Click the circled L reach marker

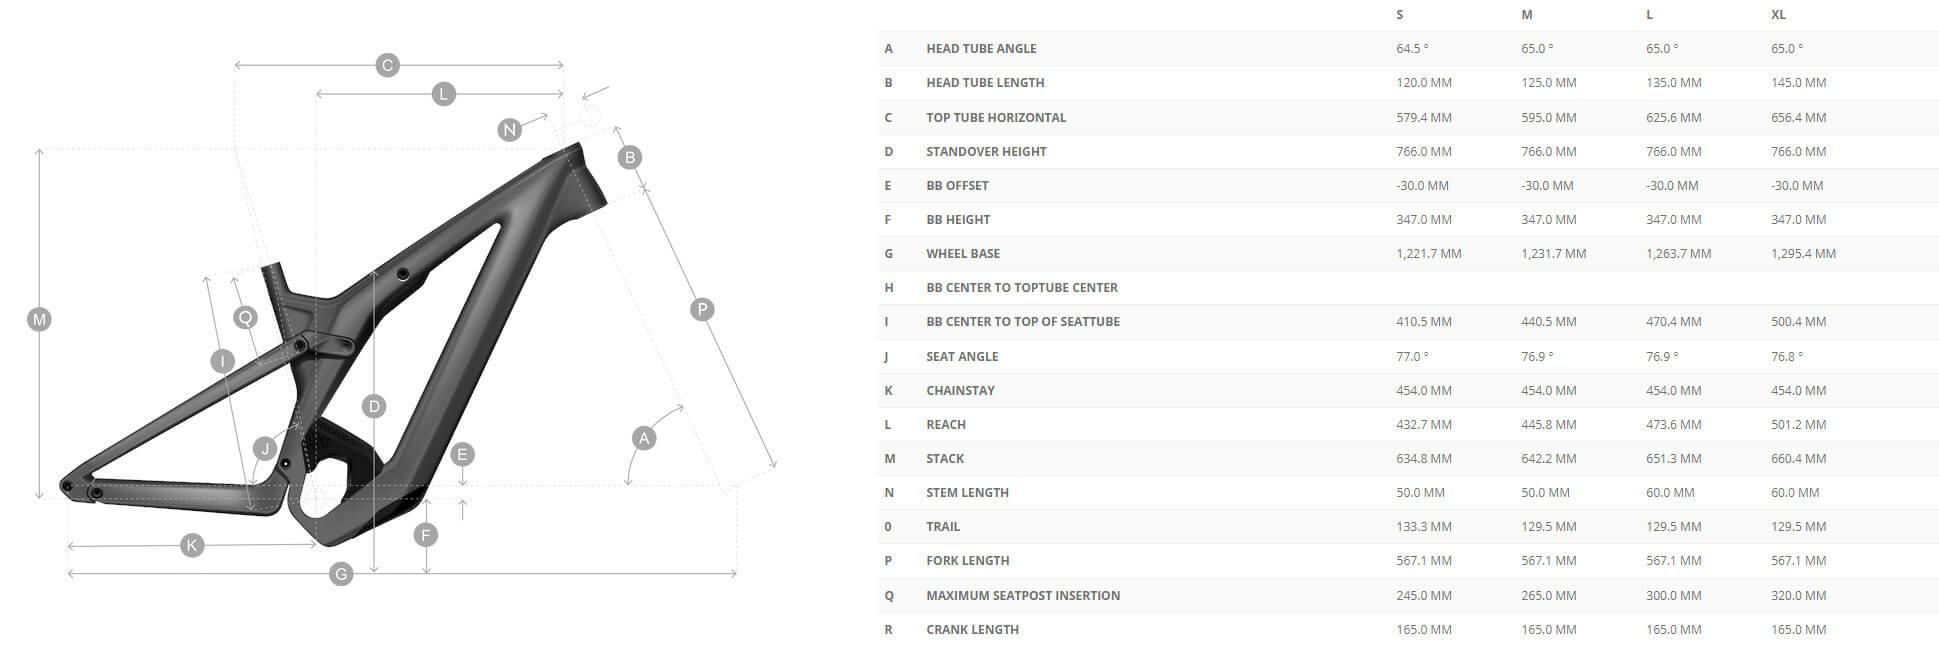(x=444, y=94)
